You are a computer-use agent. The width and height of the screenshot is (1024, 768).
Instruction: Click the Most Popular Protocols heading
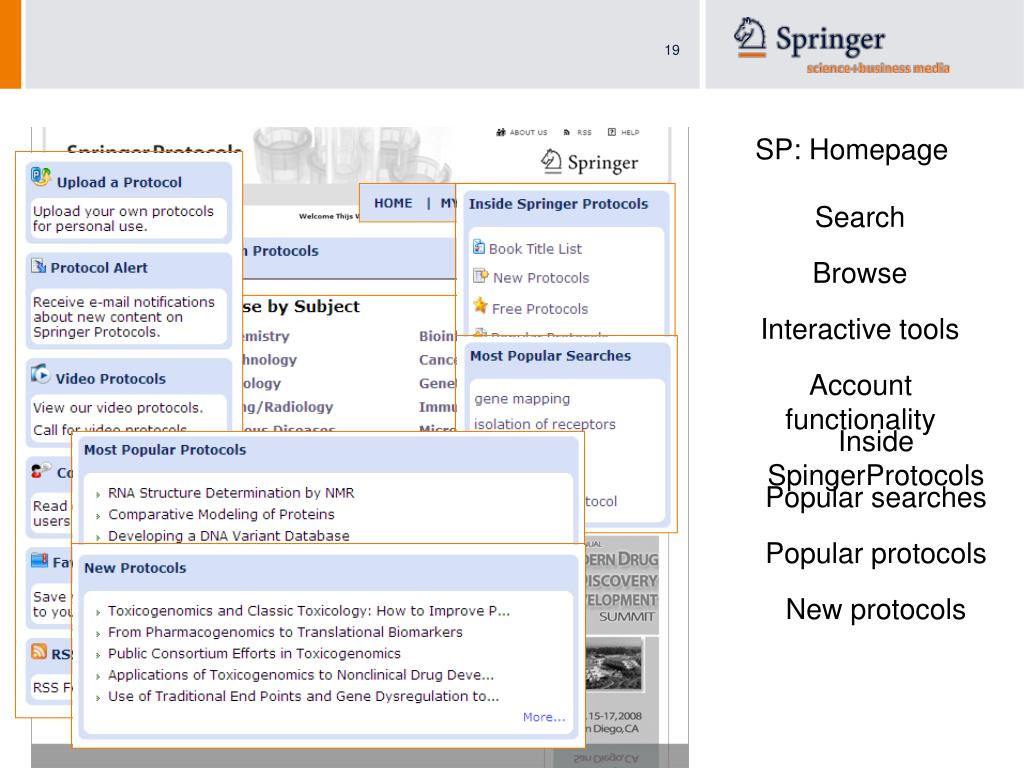coord(165,450)
